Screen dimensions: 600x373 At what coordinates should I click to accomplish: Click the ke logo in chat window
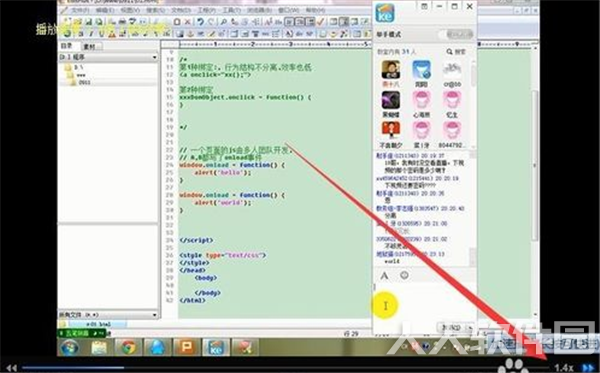(385, 12)
